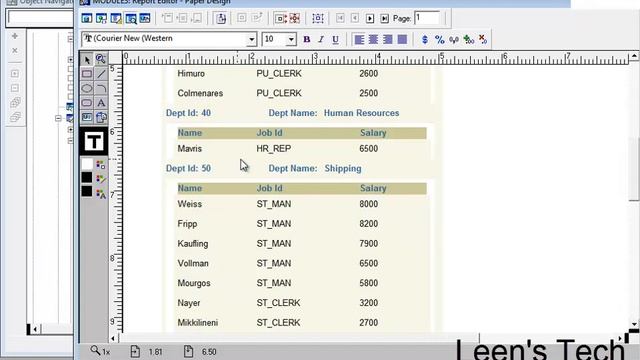This screenshot has height=360, width=640.
Task: Collapse the leftmost minus node in the Object Navigator tree
Action: [58, 118]
